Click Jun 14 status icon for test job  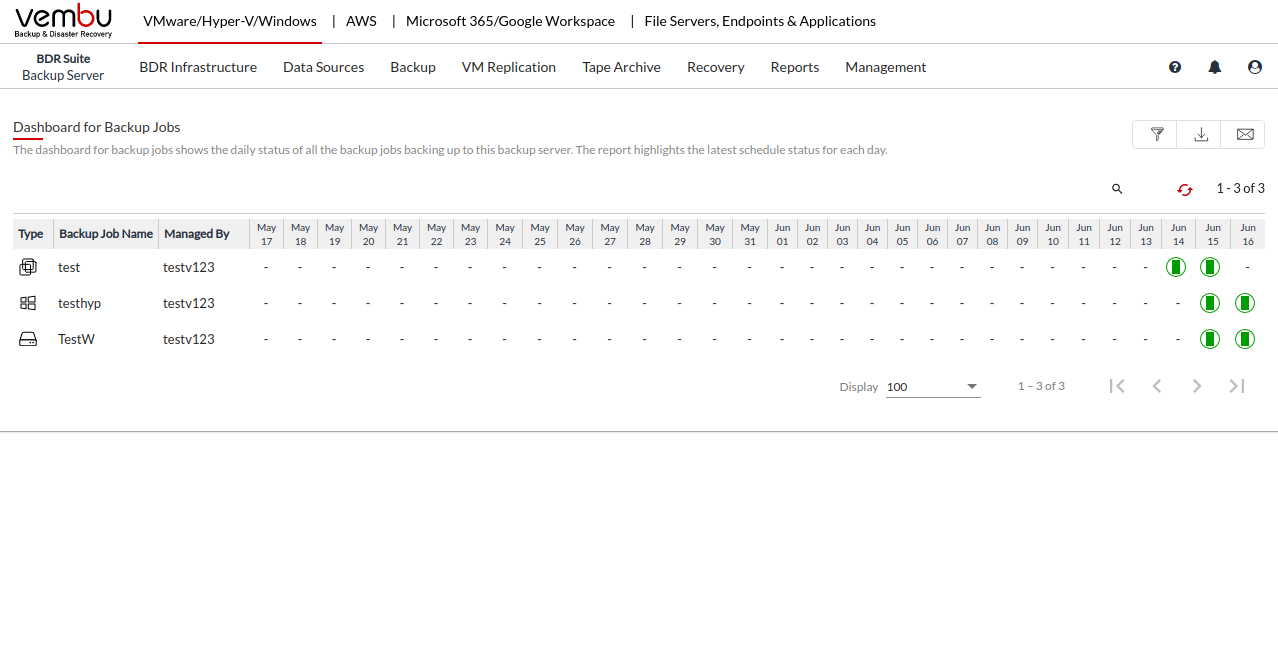tap(1176, 267)
